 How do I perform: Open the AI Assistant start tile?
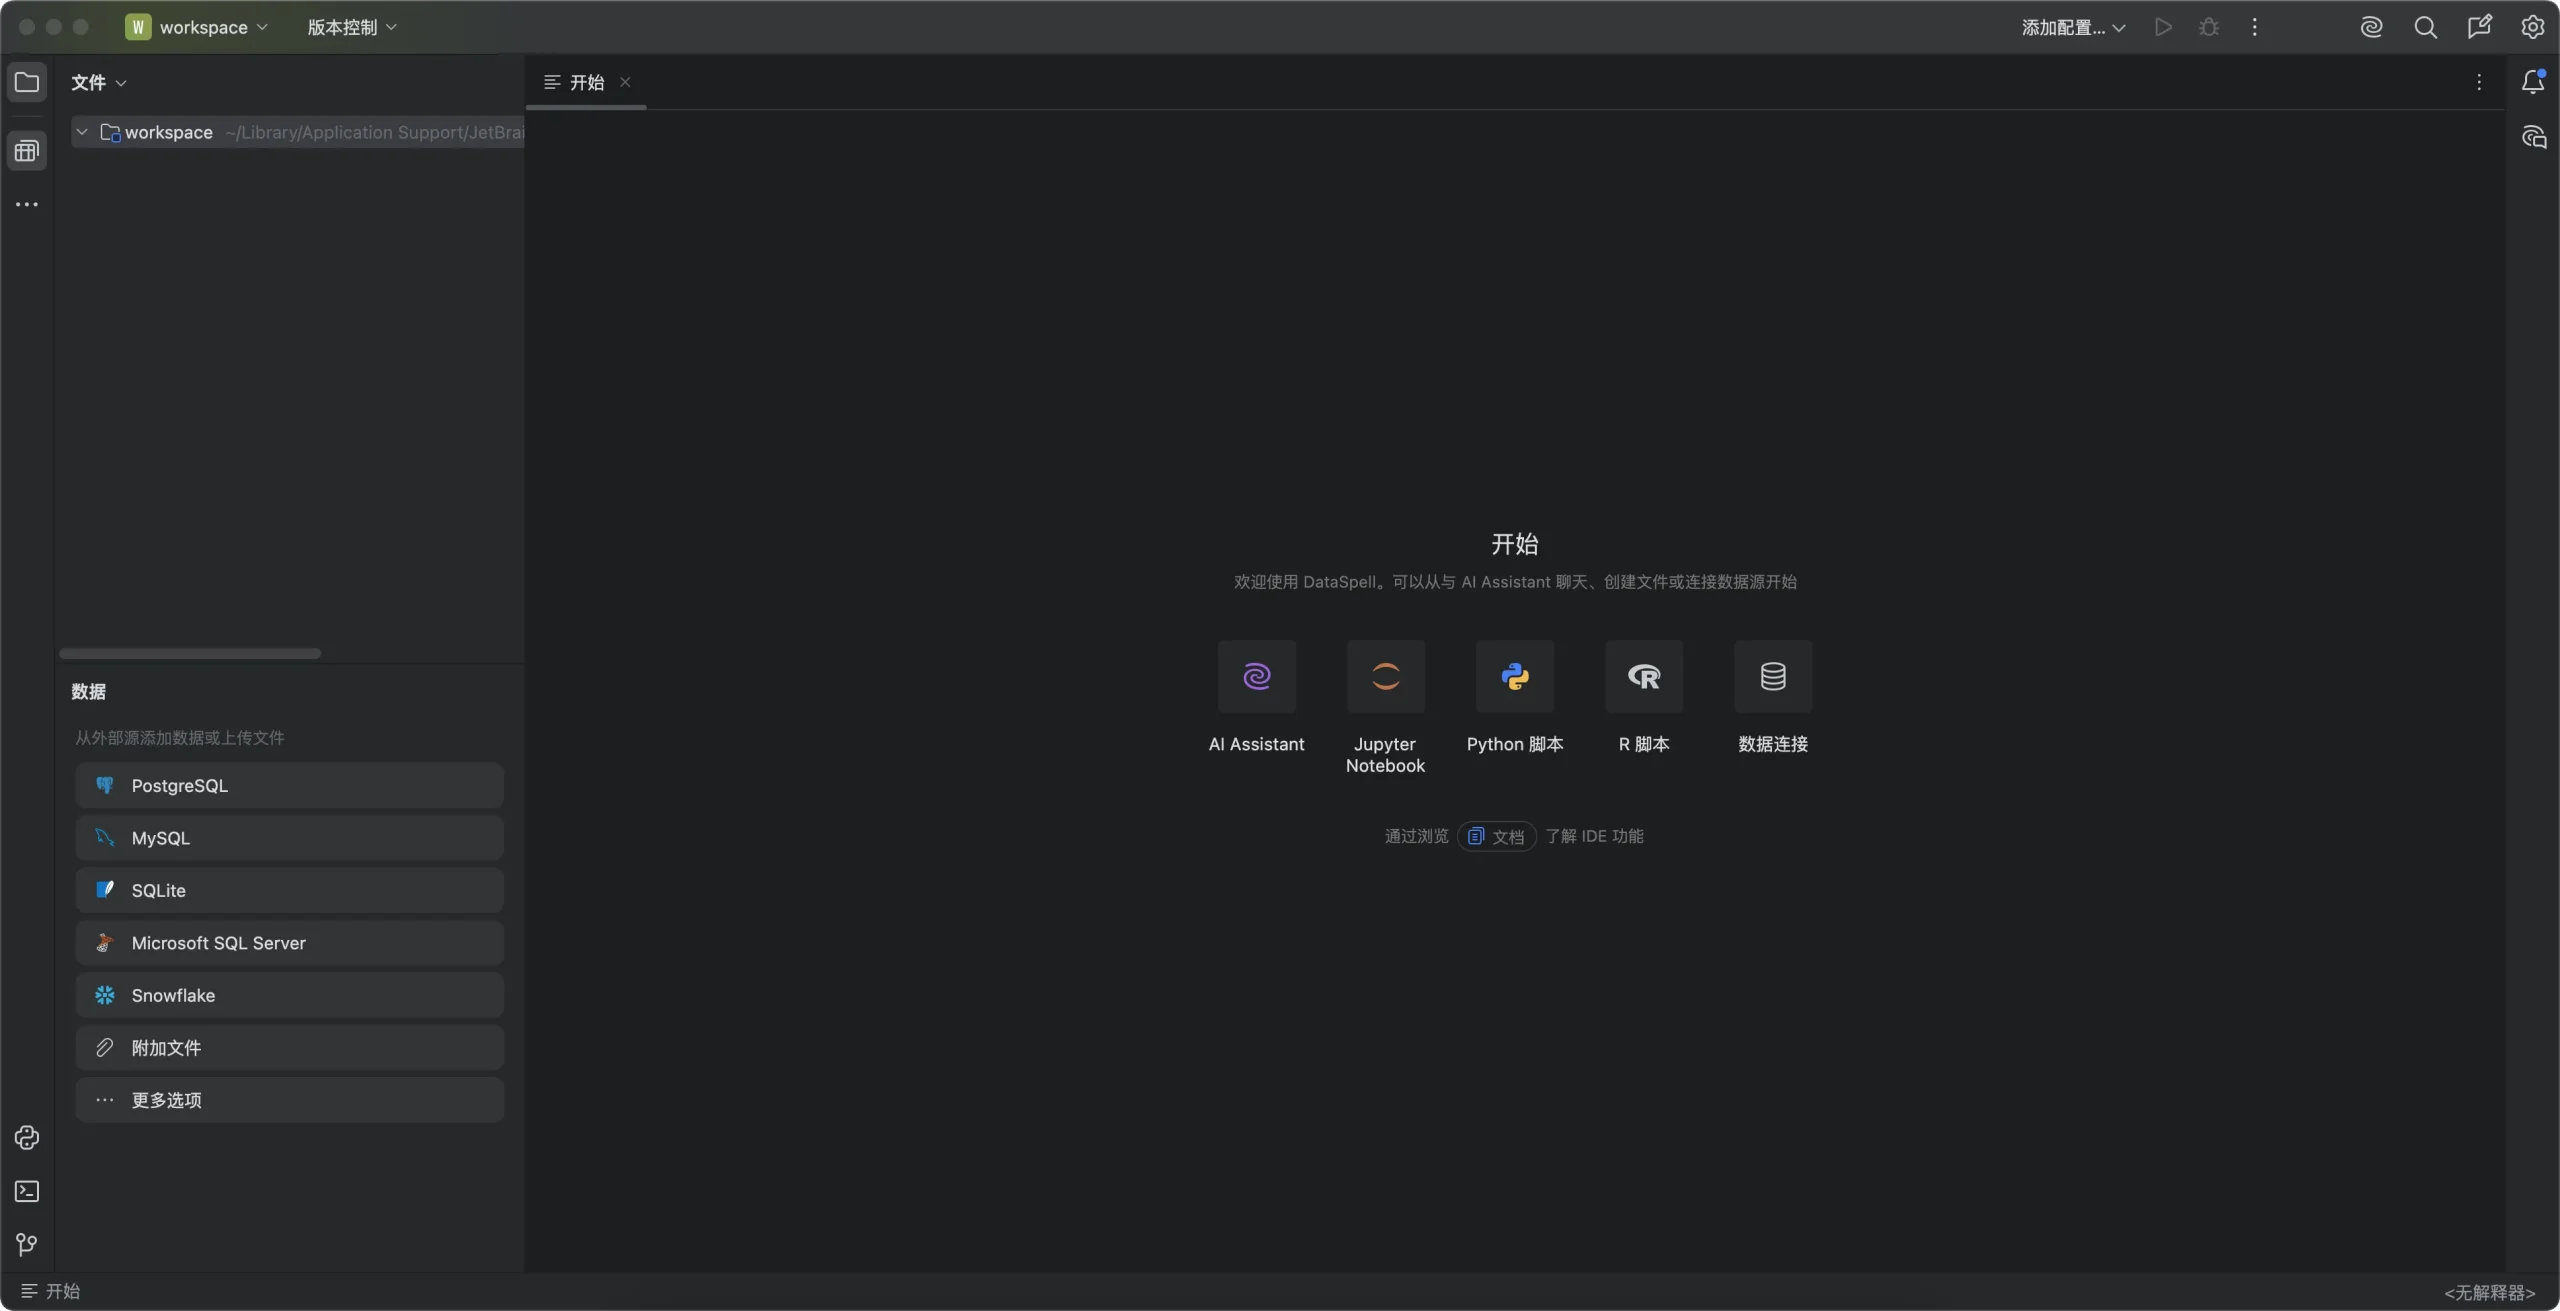pyautogui.click(x=1256, y=677)
